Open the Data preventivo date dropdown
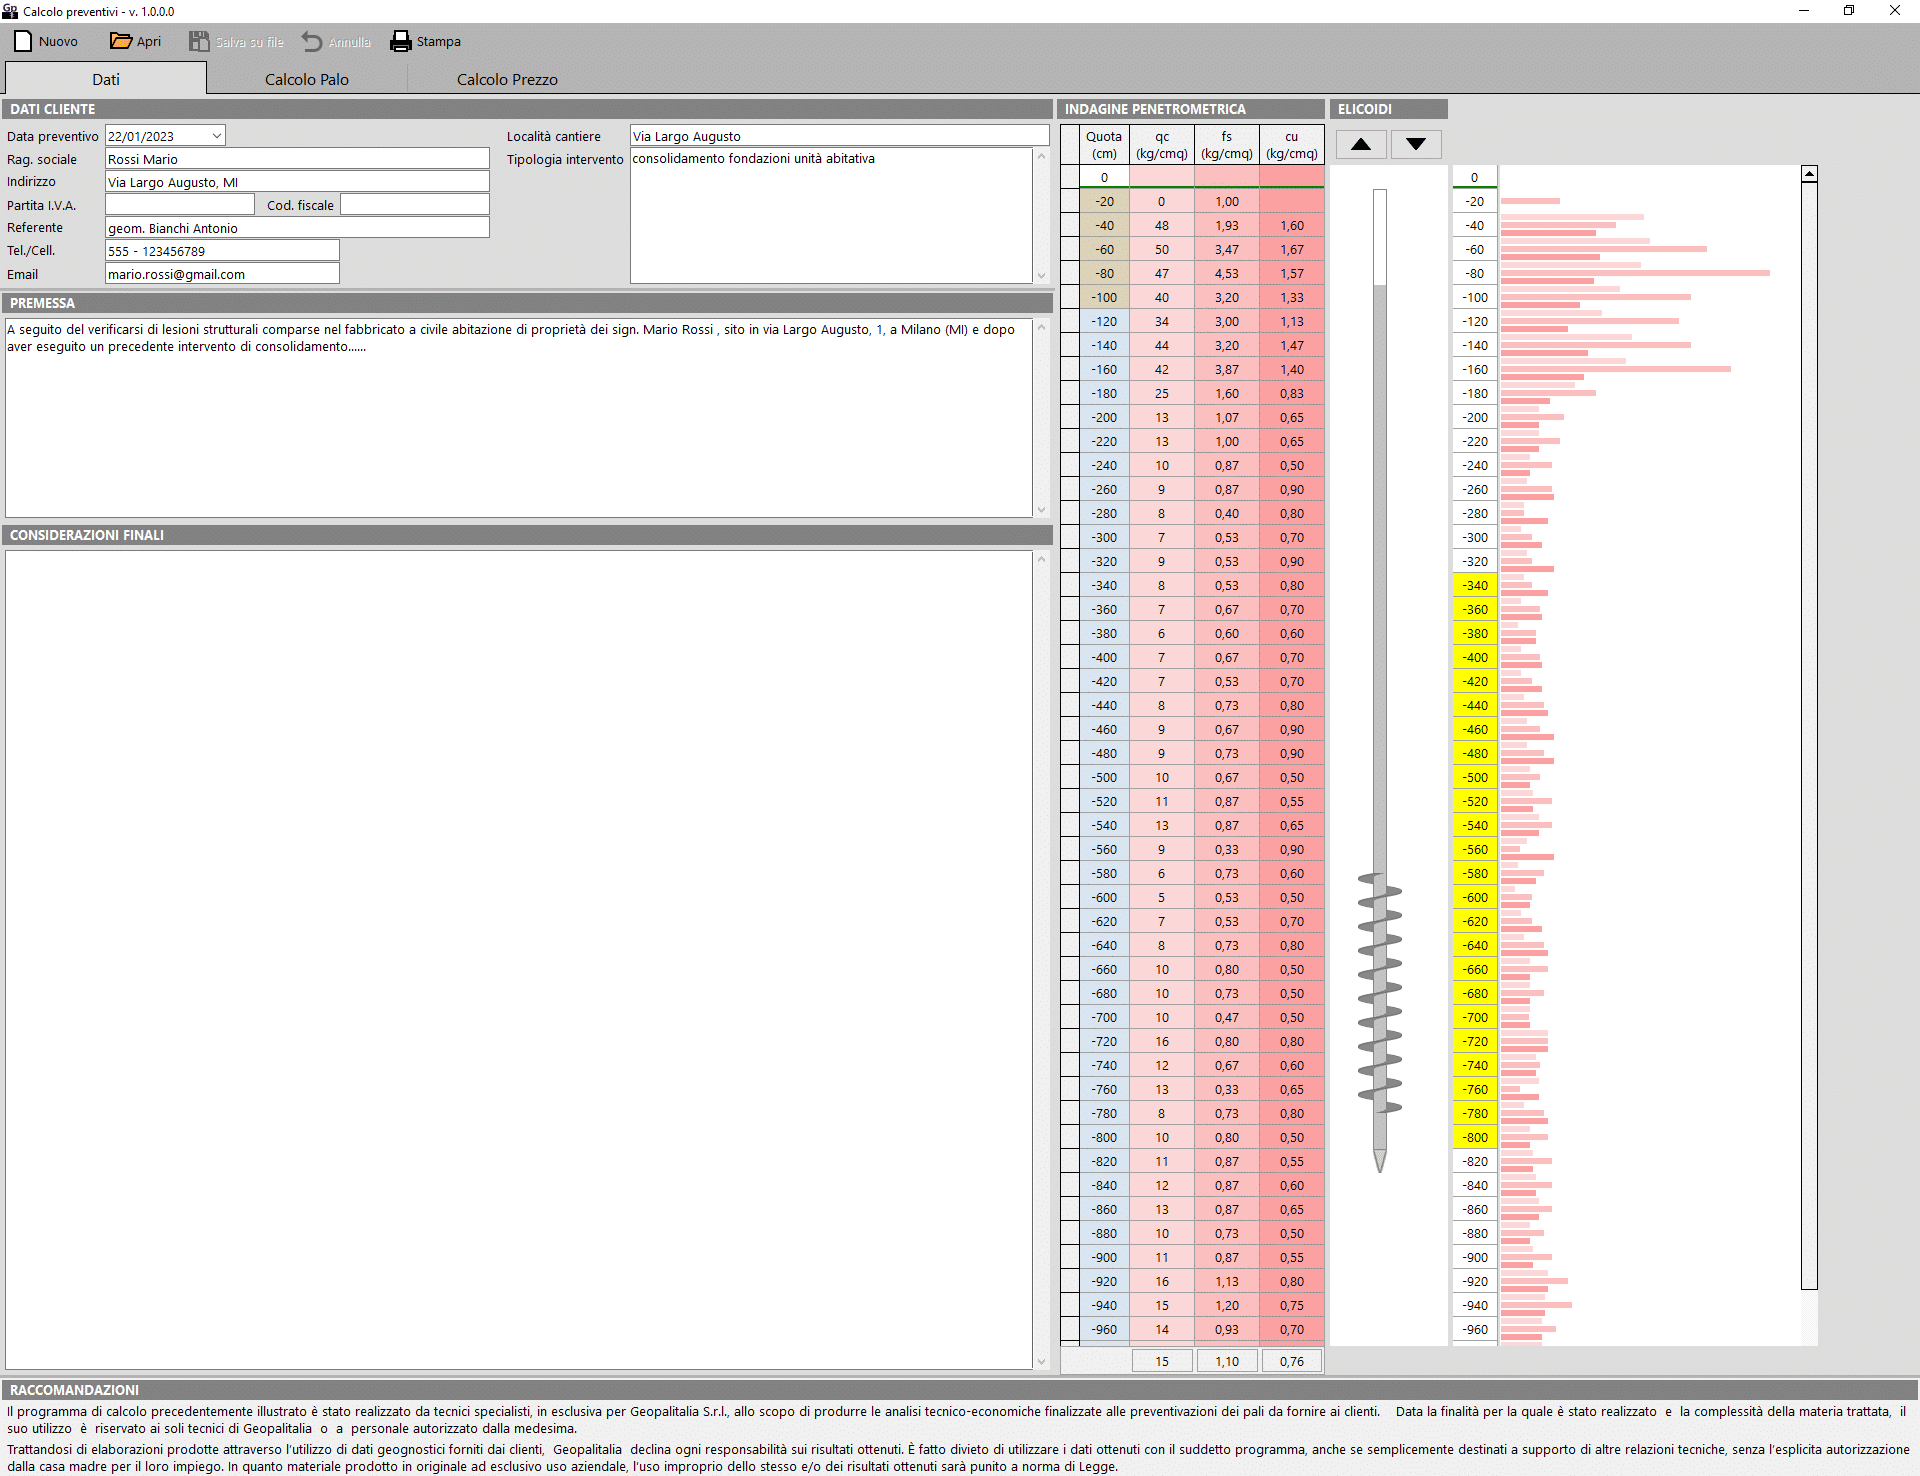The image size is (1920, 1476). 216,136
